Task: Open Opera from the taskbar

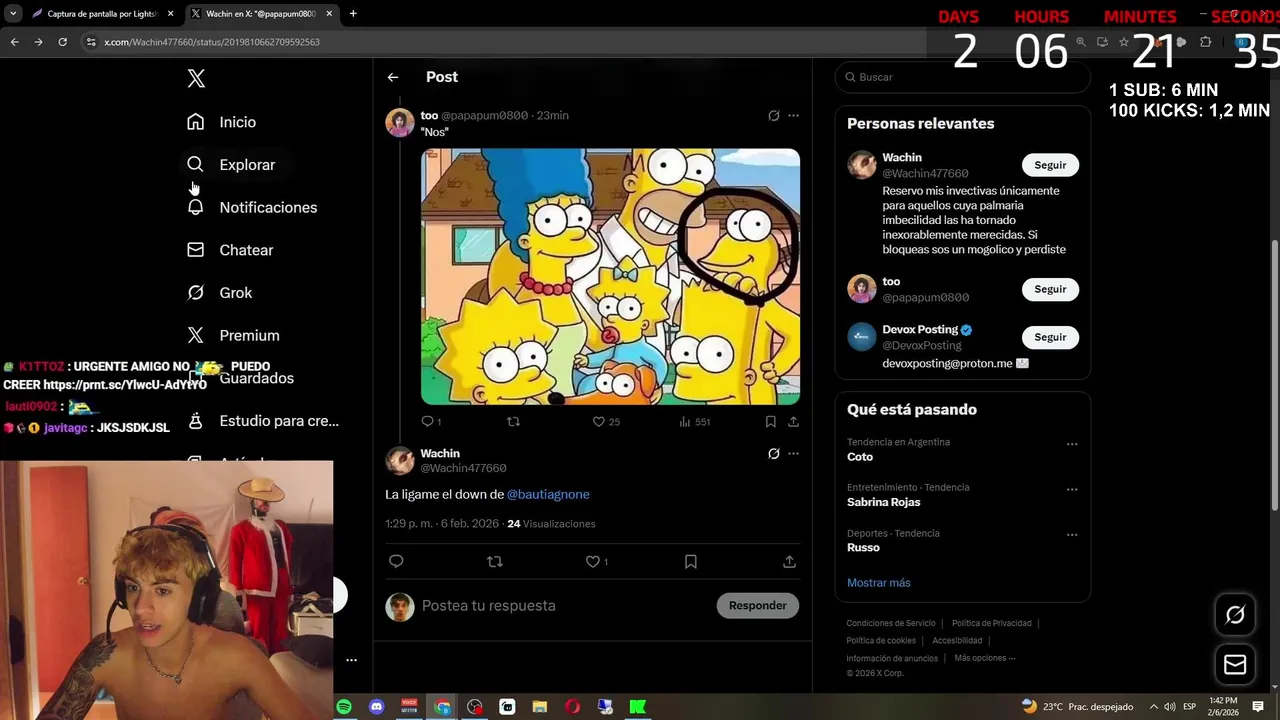Action: [573, 707]
